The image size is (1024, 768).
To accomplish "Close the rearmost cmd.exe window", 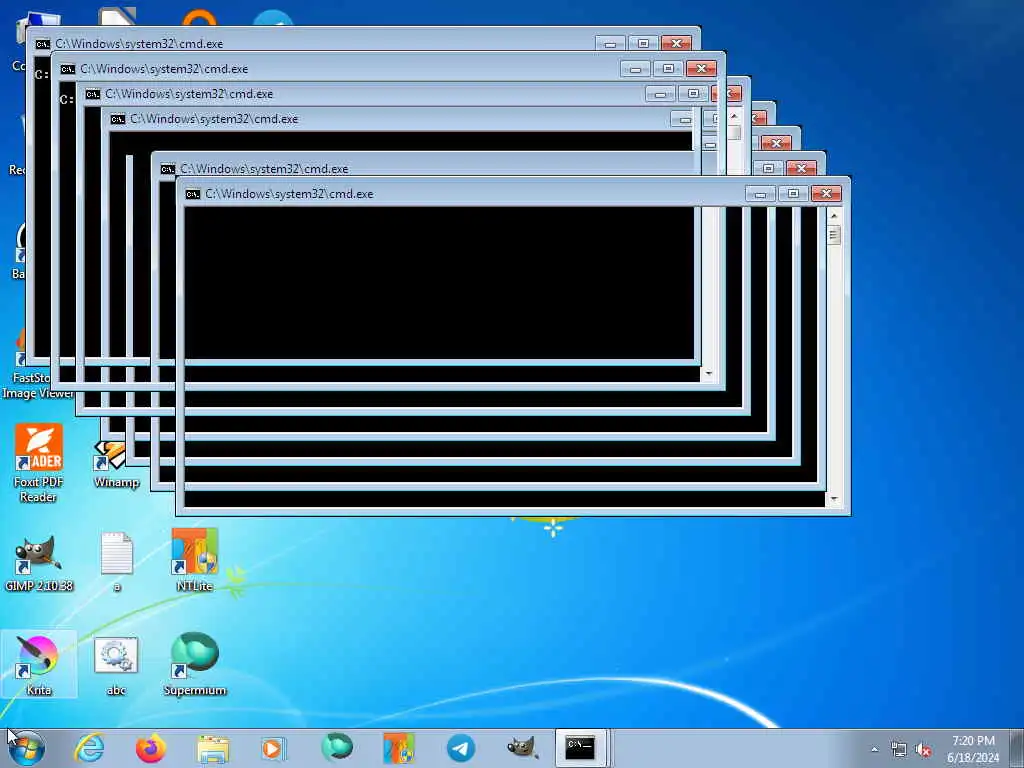I will pyautogui.click(x=676, y=43).
